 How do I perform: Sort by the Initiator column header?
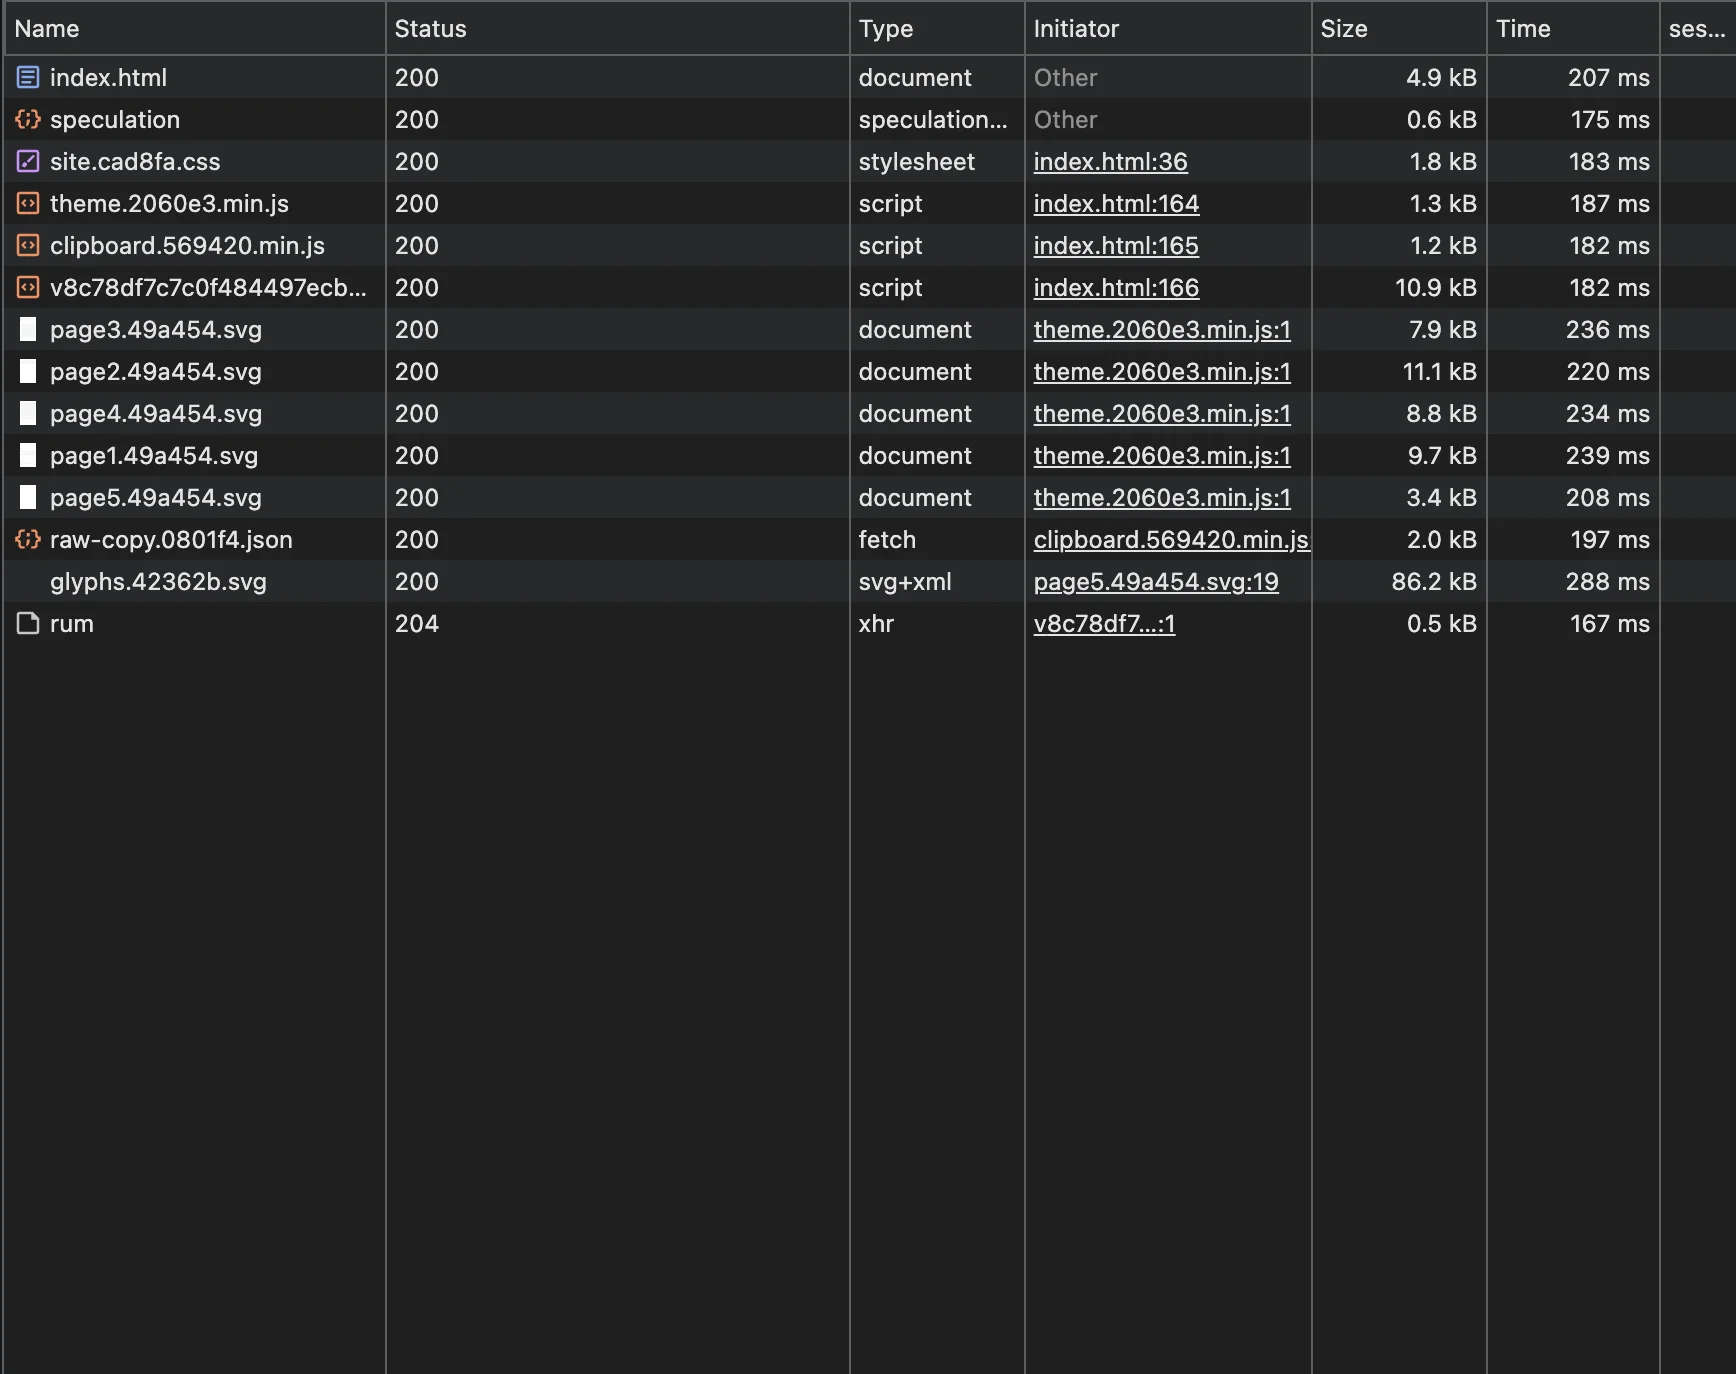(1168, 28)
